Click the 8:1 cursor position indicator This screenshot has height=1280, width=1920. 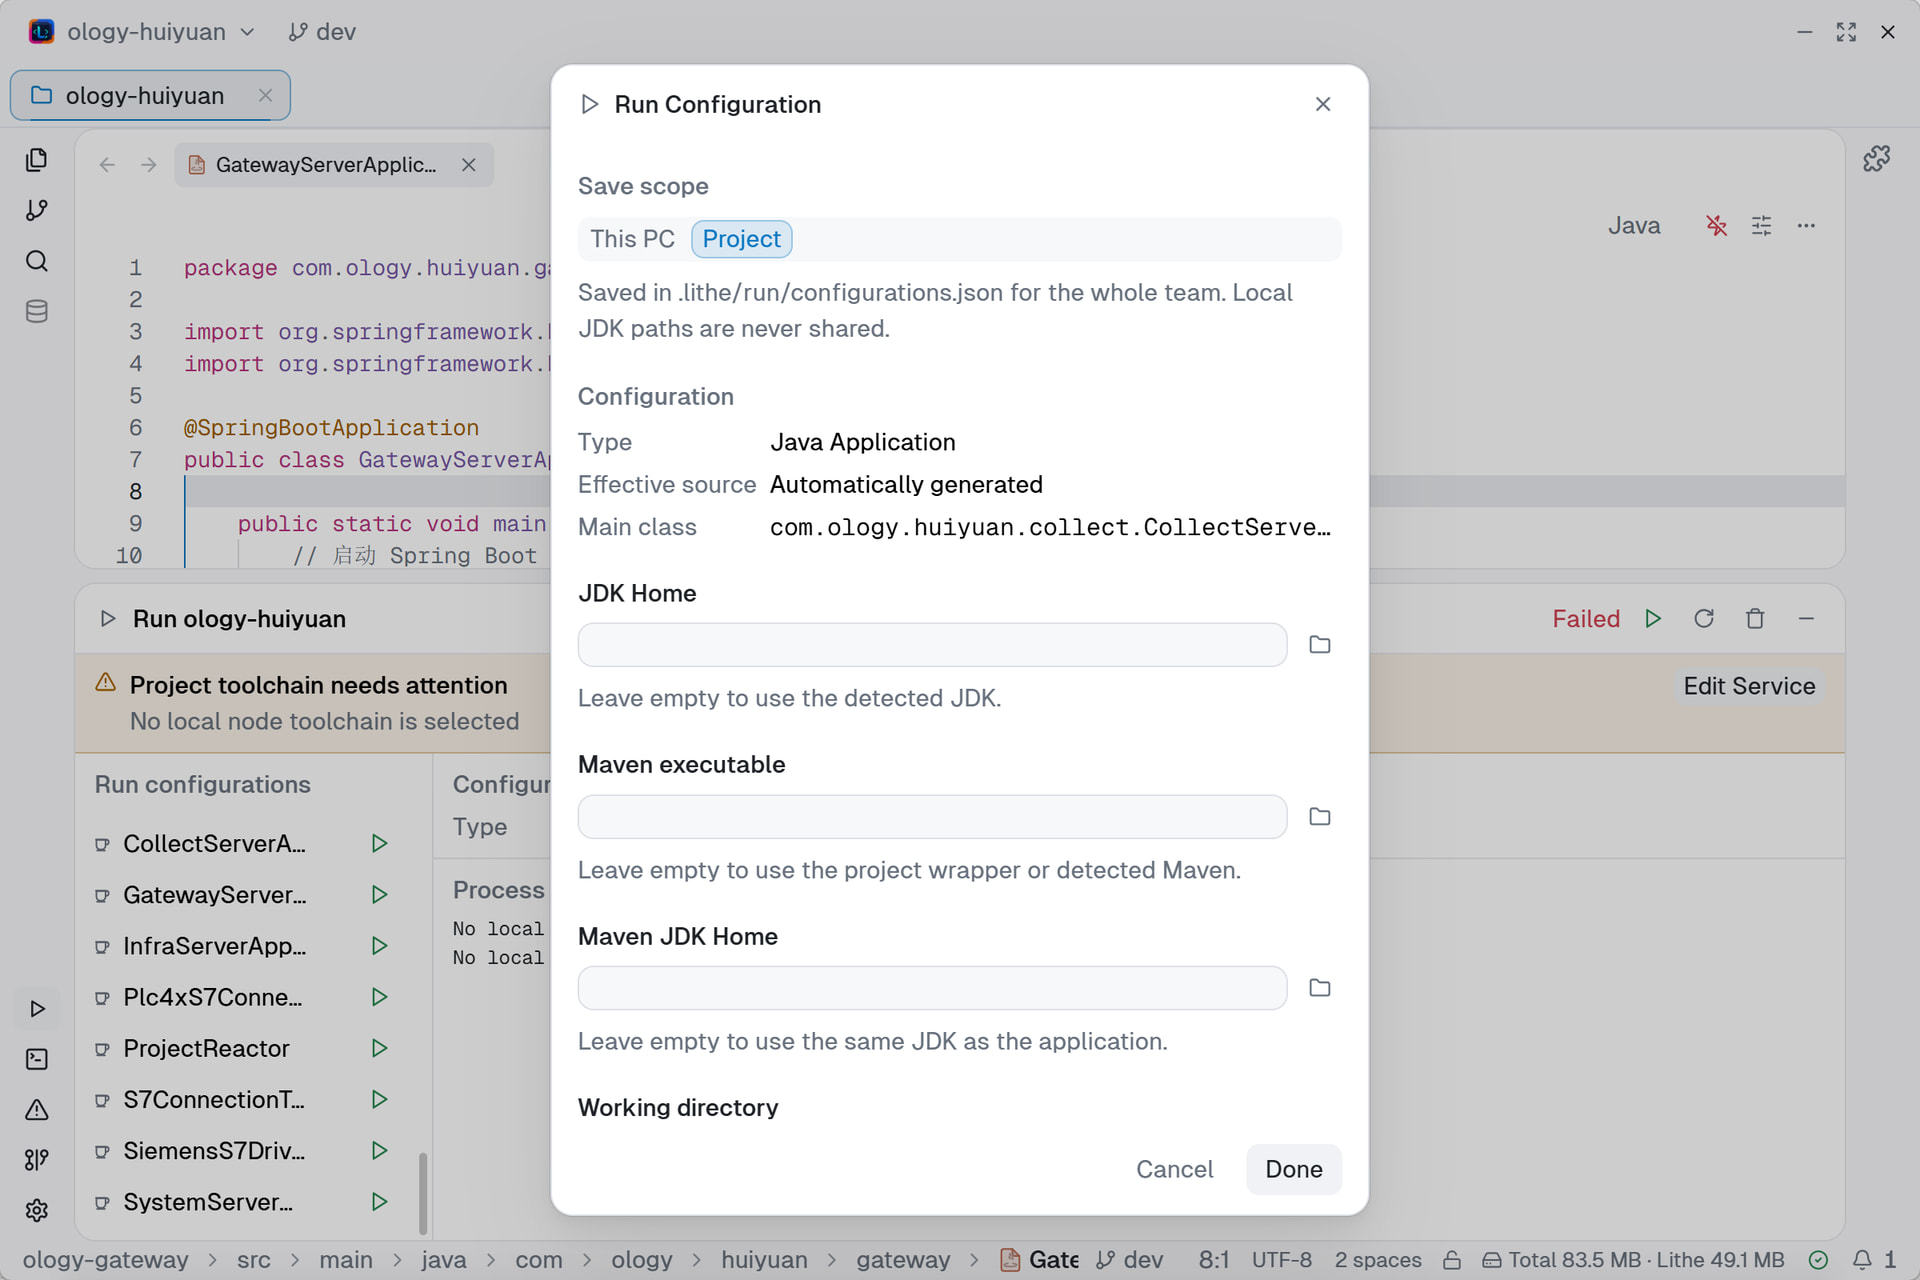pos(1214,1260)
